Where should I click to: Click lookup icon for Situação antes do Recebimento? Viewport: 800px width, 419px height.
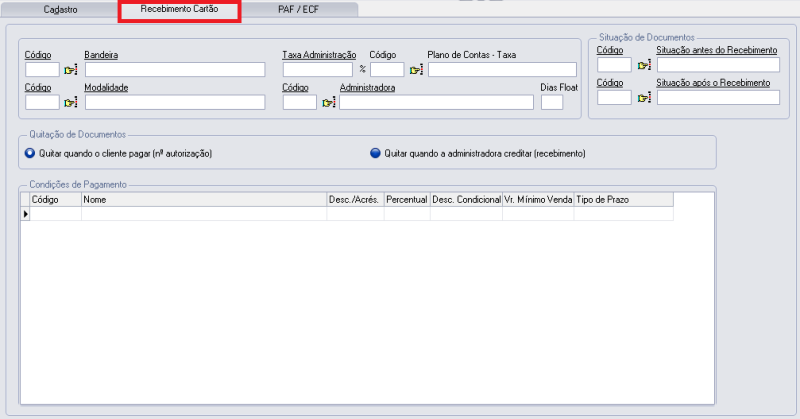click(644, 65)
